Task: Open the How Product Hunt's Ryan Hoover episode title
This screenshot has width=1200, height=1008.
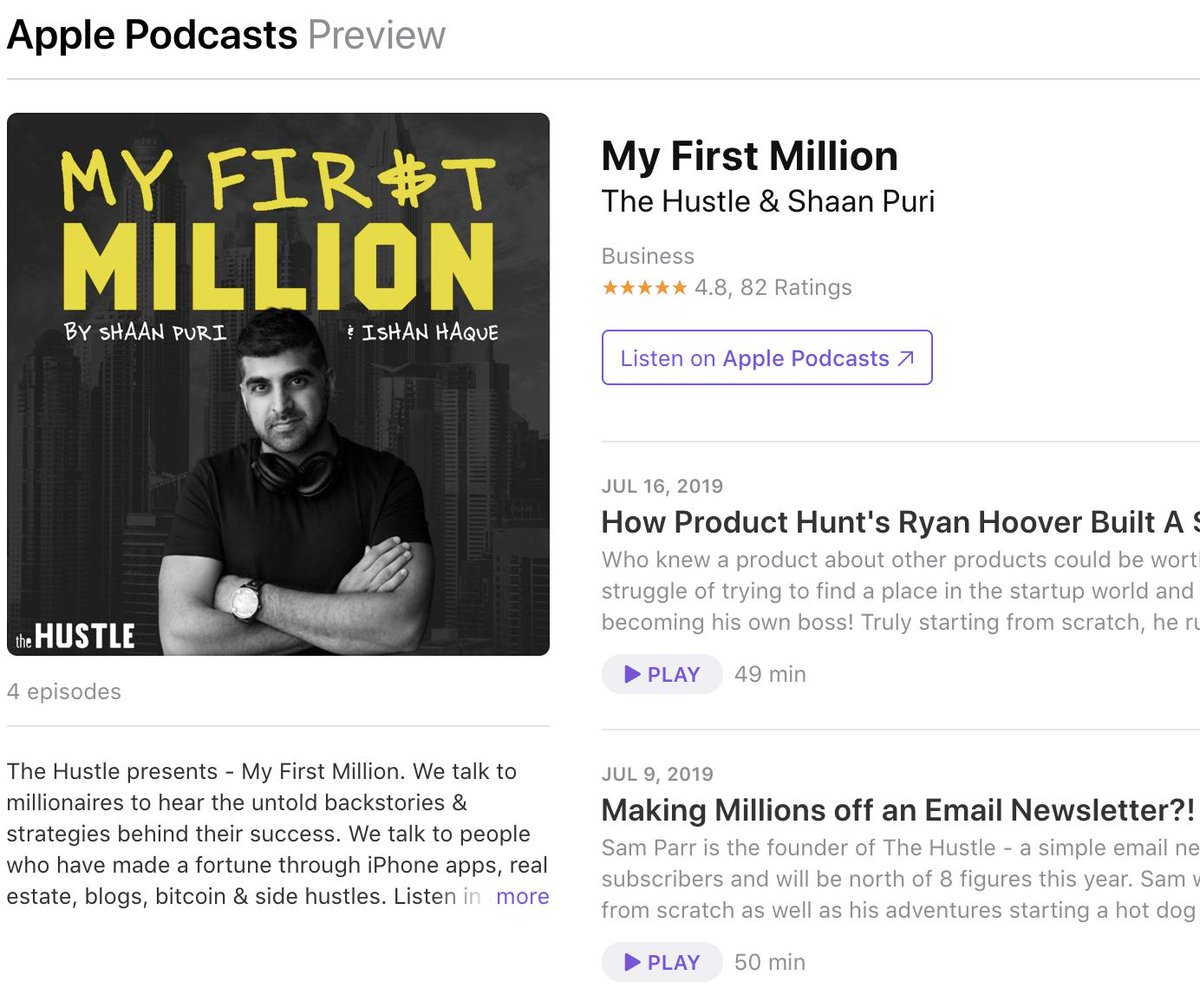Action: click(900, 522)
